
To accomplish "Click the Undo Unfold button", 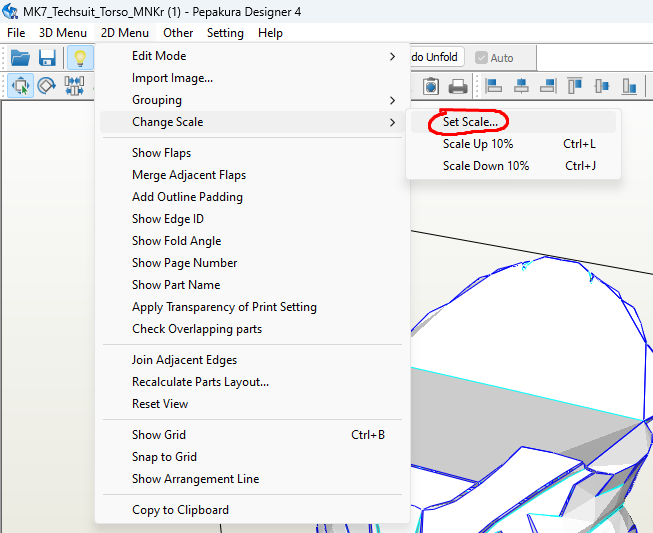I will (437, 57).
